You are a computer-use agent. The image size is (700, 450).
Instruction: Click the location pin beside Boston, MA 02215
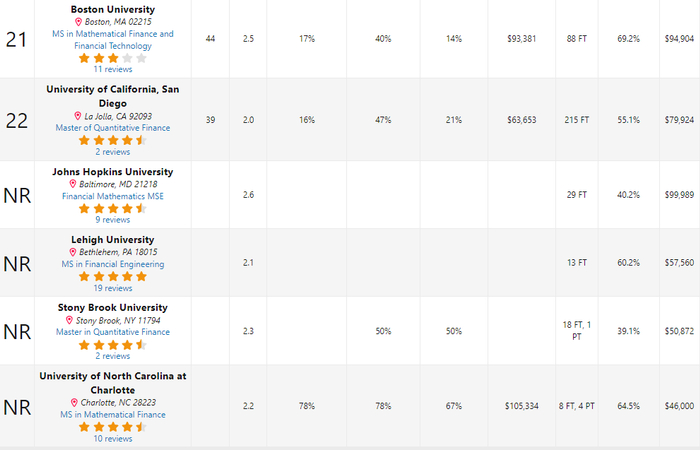click(79, 22)
